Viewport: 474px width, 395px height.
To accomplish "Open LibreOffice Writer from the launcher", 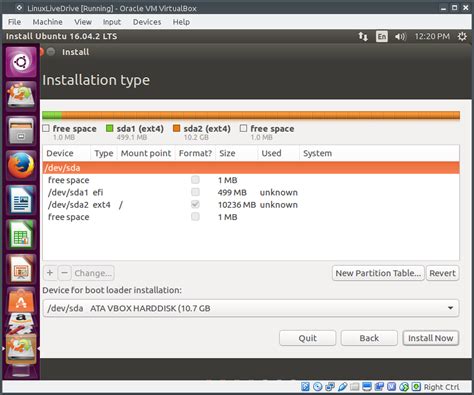I will coord(21,200).
